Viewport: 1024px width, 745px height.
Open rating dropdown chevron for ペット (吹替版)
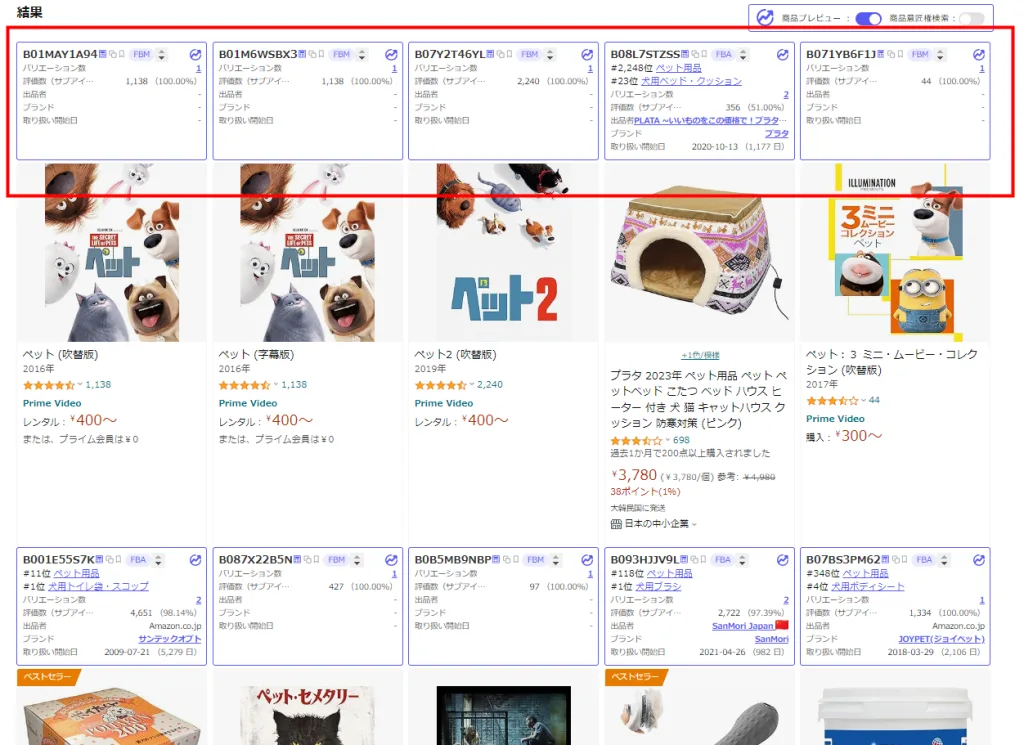[80, 385]
